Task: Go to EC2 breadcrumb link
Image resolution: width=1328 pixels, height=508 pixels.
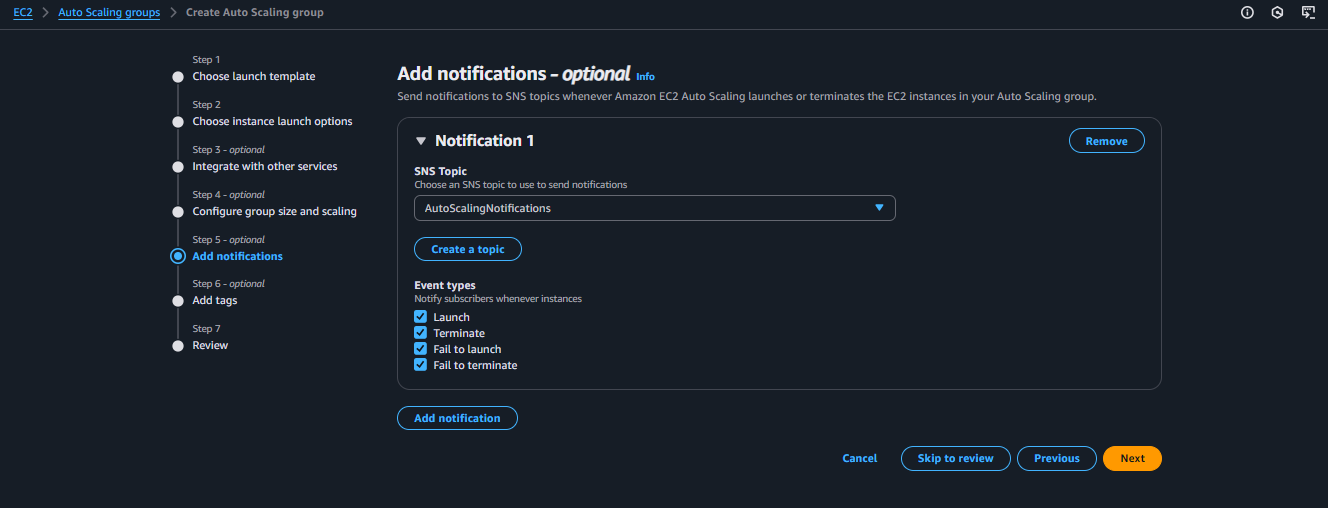Action: tap(23, 13)
